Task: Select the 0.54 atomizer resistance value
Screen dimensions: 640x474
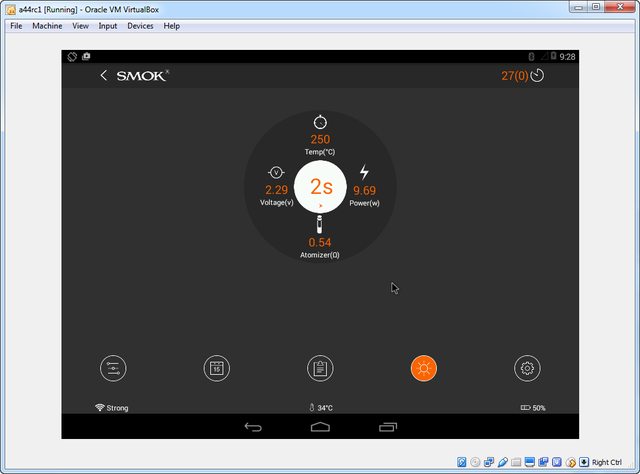Action: (320, 243)
